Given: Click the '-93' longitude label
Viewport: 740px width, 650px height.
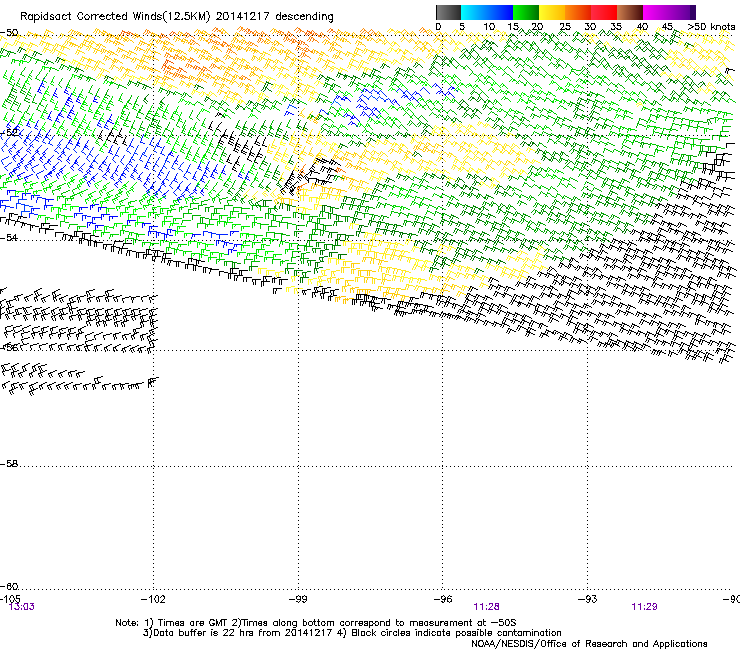Looking at the screenshot, I should 588,599.
